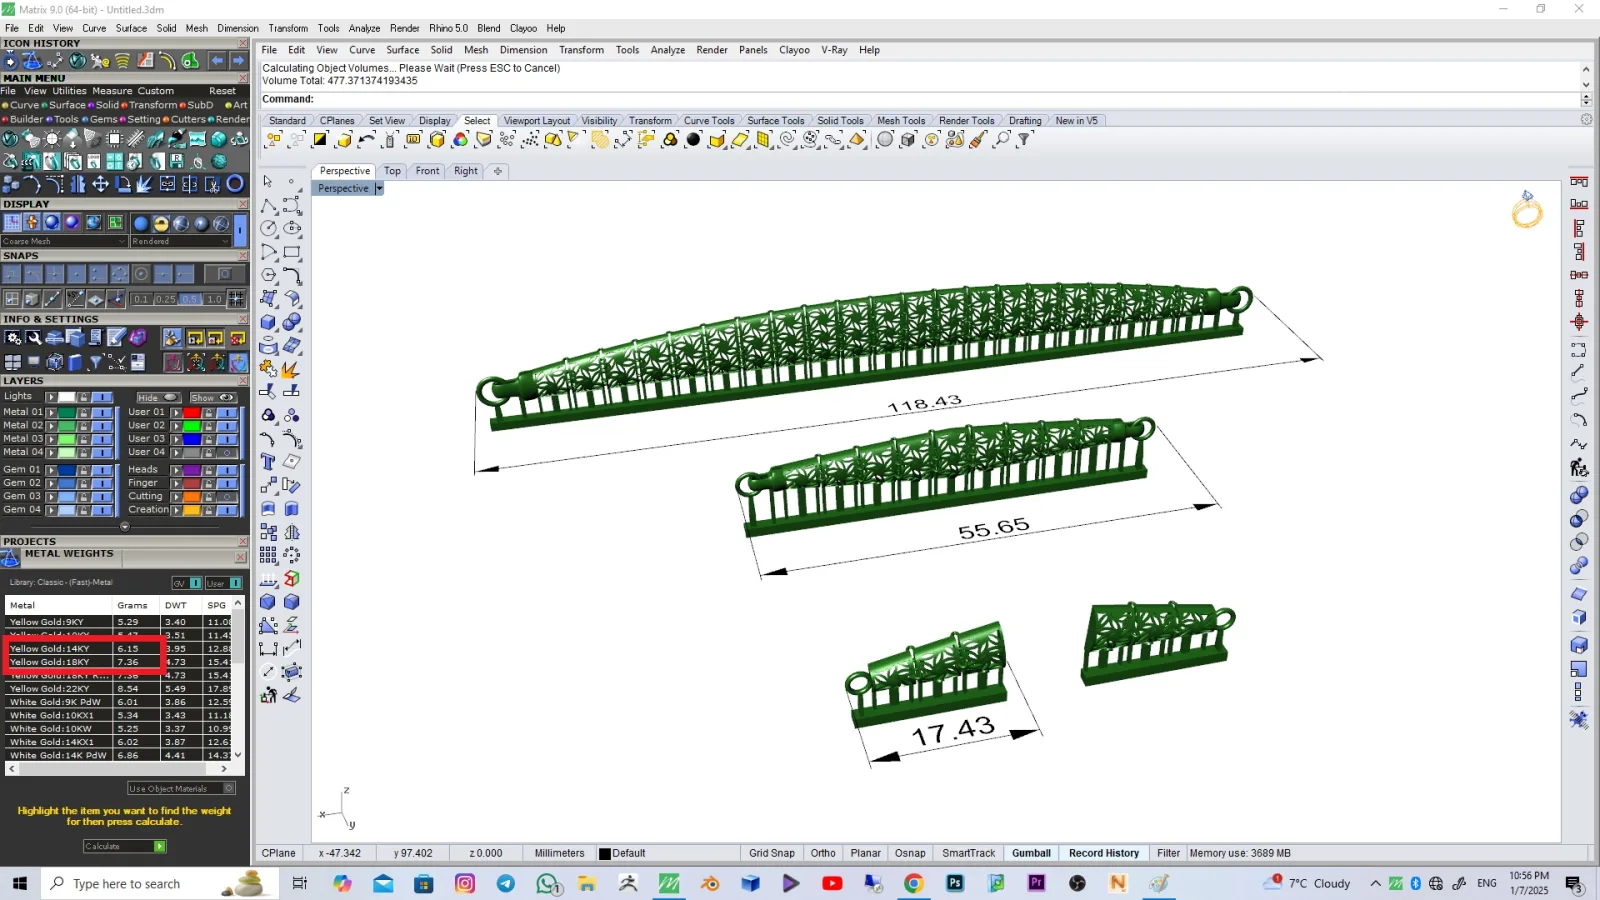This screenshot has height=900, width=1600.
Task: Click the gold ring icon in viewport corner
Action: tap(1527, 210)
